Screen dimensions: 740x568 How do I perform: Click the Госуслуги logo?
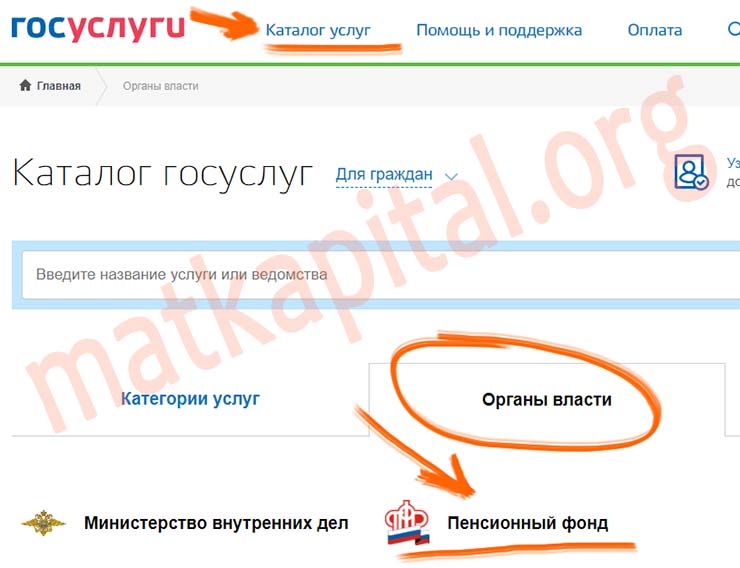tap(98, 28)
